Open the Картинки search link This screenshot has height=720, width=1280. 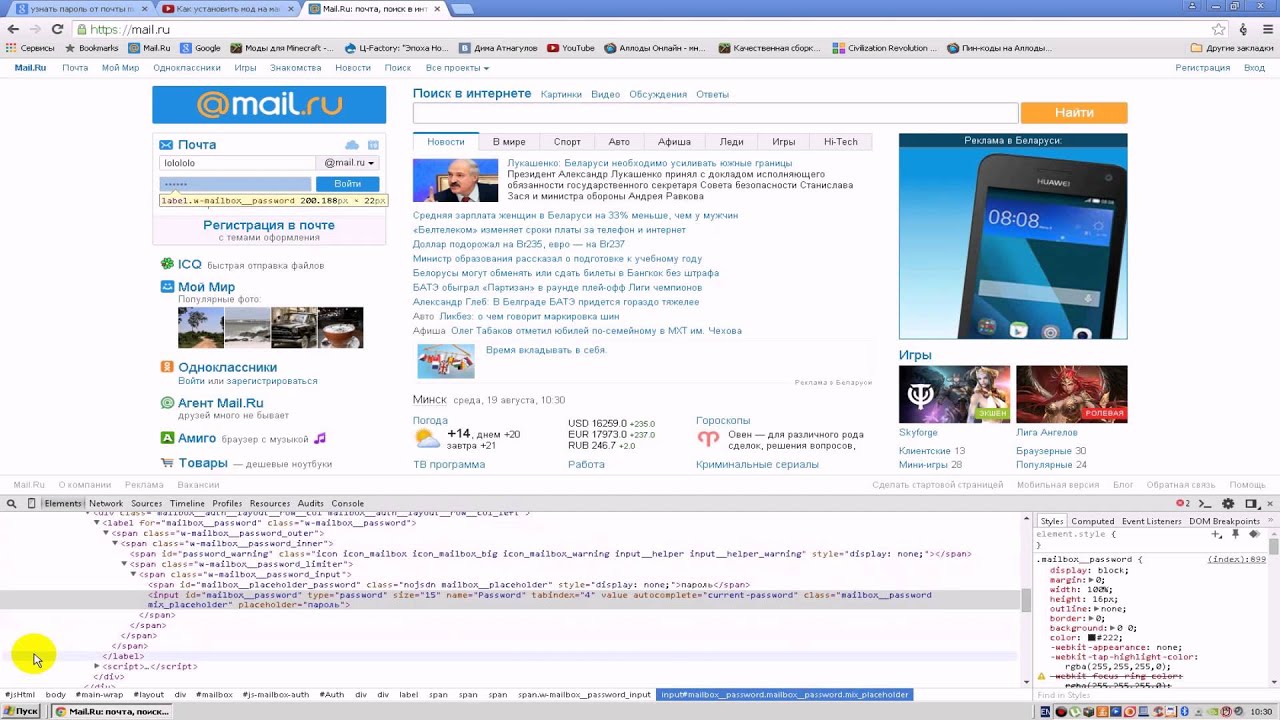pyautogui.click(x=561, y=94)
